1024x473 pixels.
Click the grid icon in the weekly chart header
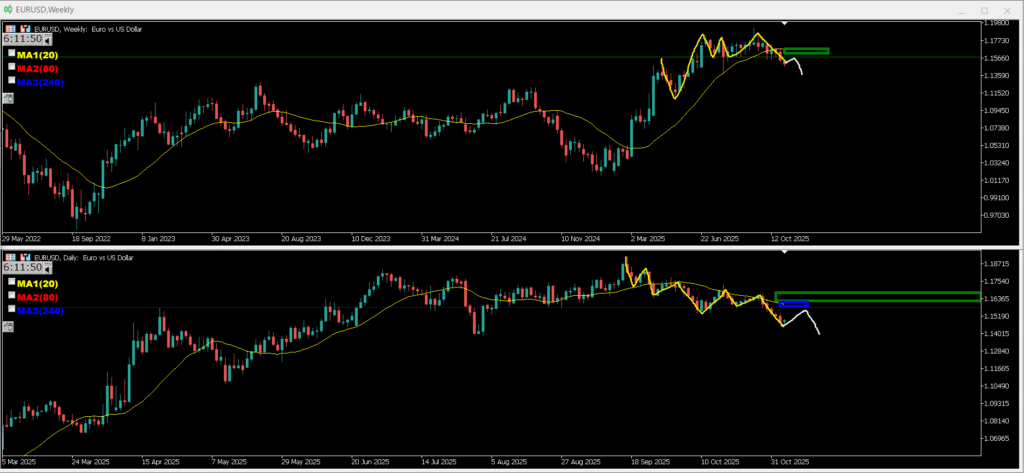[9, 29]
